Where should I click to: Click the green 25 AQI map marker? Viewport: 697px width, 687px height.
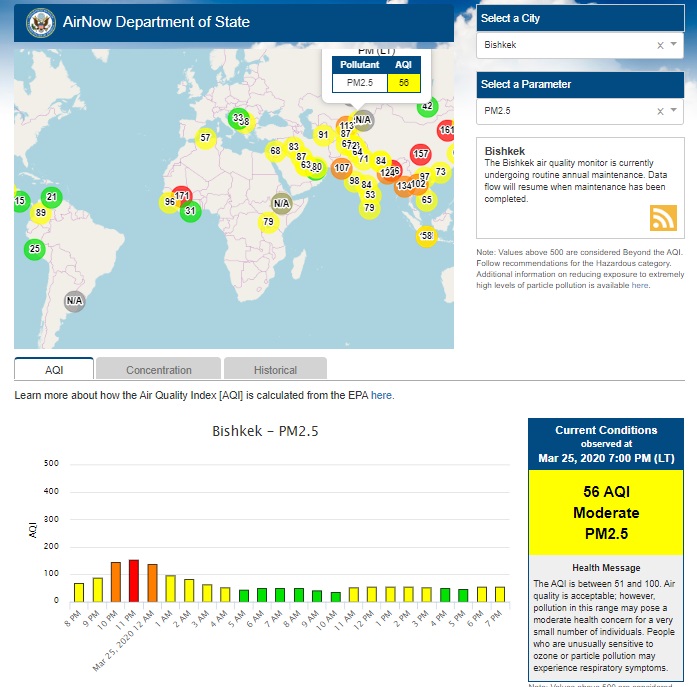click(x=35, y=249)
